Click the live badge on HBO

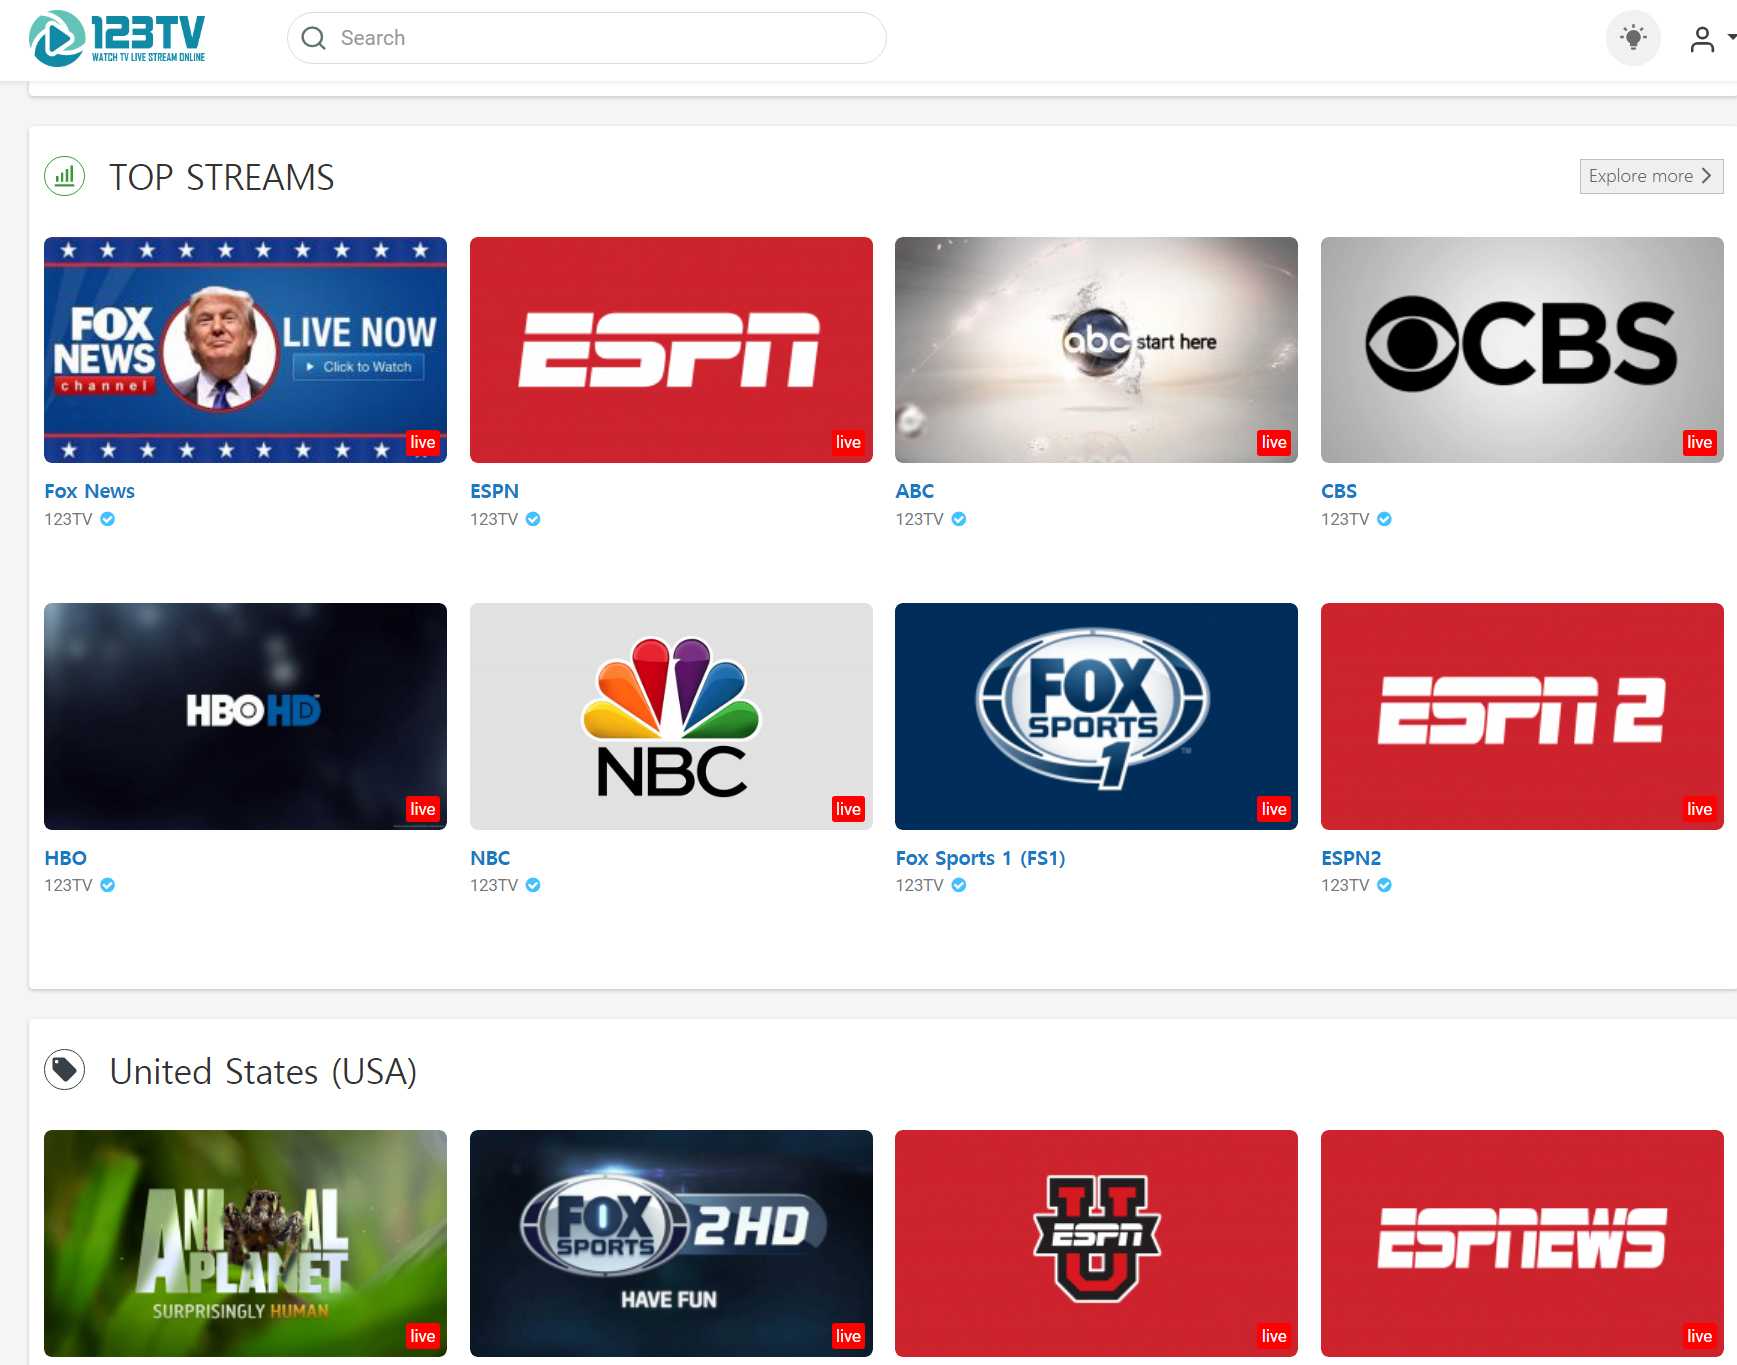[x=423, y=809]
